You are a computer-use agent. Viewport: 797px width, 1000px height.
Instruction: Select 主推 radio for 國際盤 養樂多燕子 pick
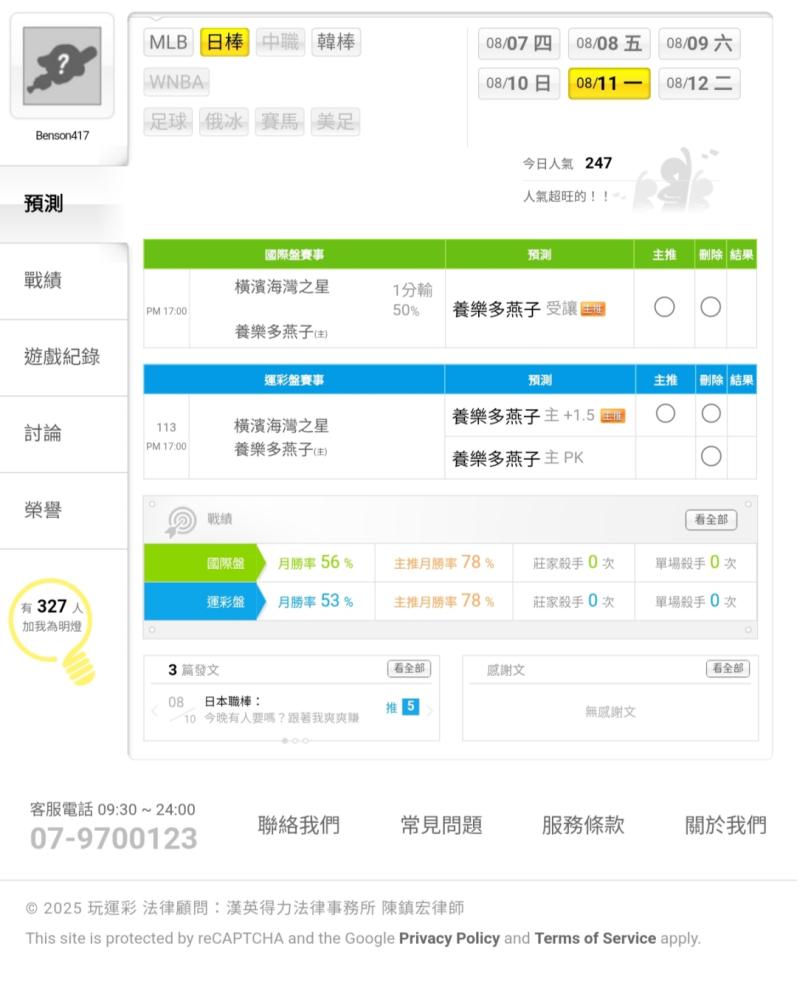pyautogui.click(x=664, y=307)
